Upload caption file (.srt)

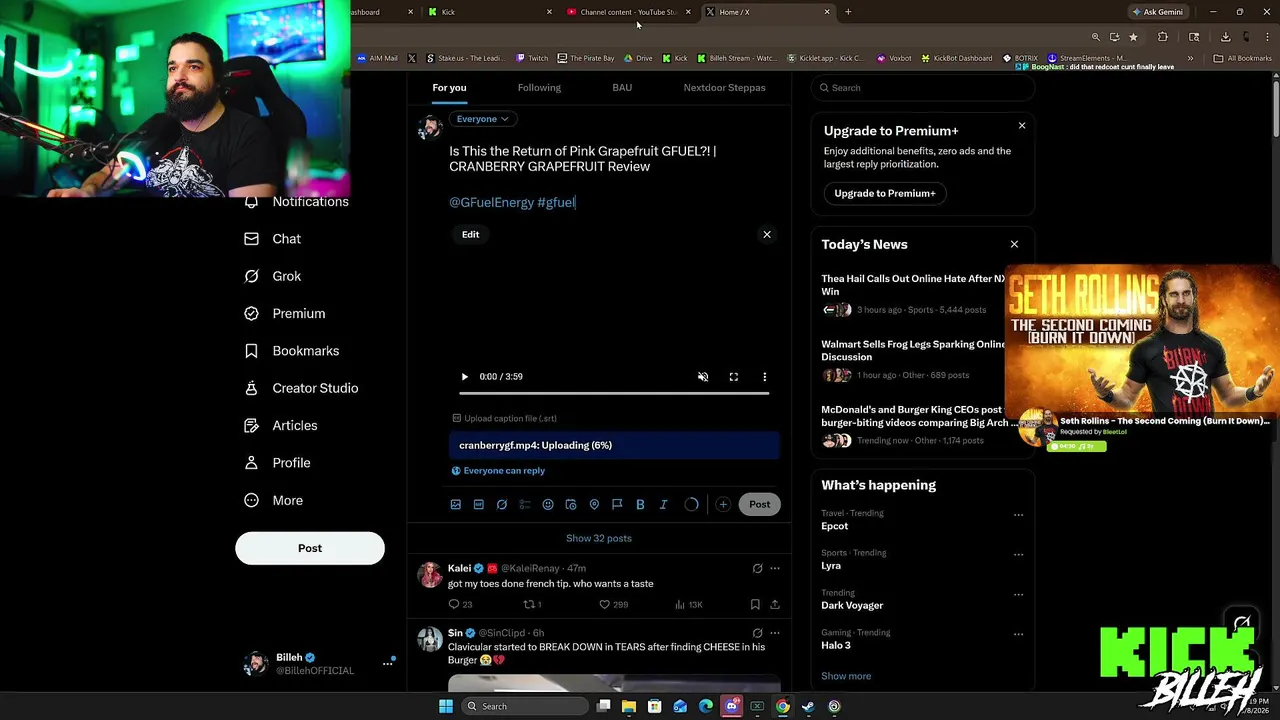coord(505,419)
